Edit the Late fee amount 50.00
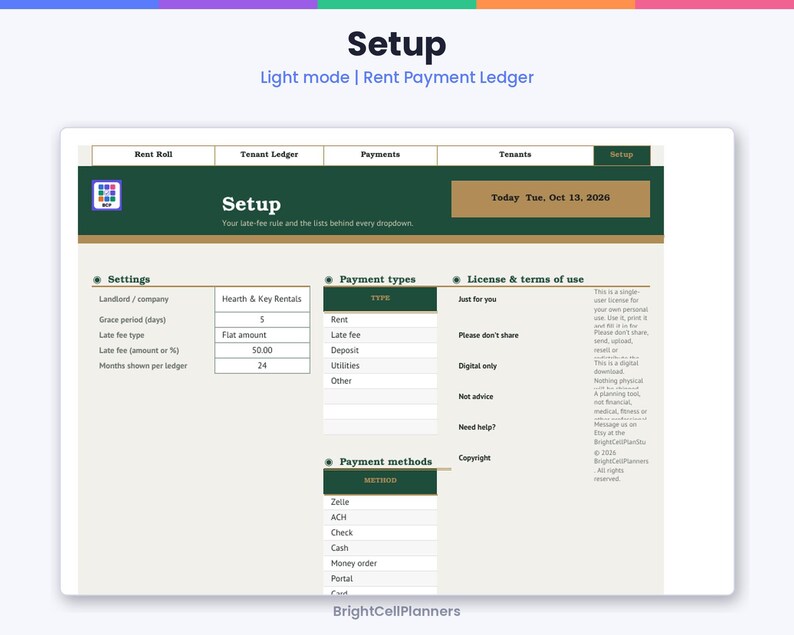The height and width of the screenshot is (635, 794). coord(262,350)
